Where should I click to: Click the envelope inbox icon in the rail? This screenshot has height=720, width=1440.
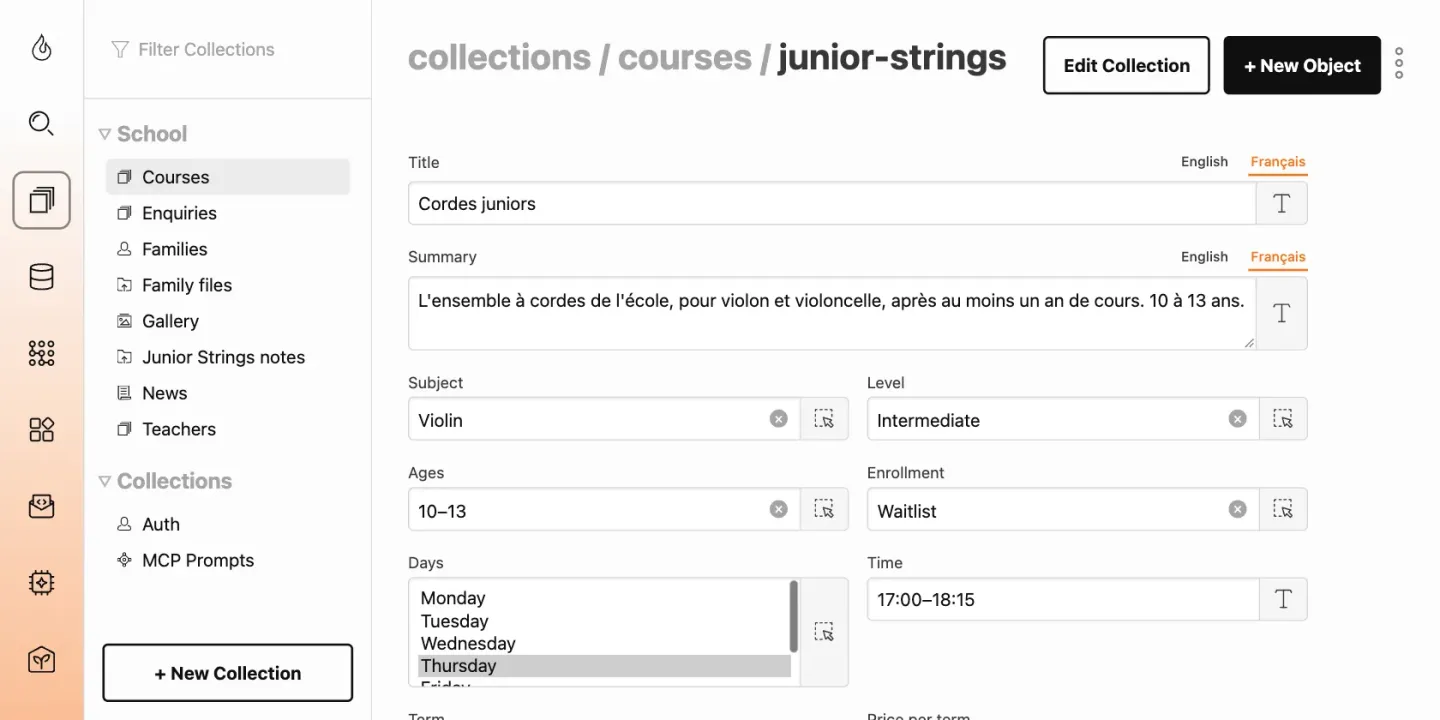click(x=41, y=506)
